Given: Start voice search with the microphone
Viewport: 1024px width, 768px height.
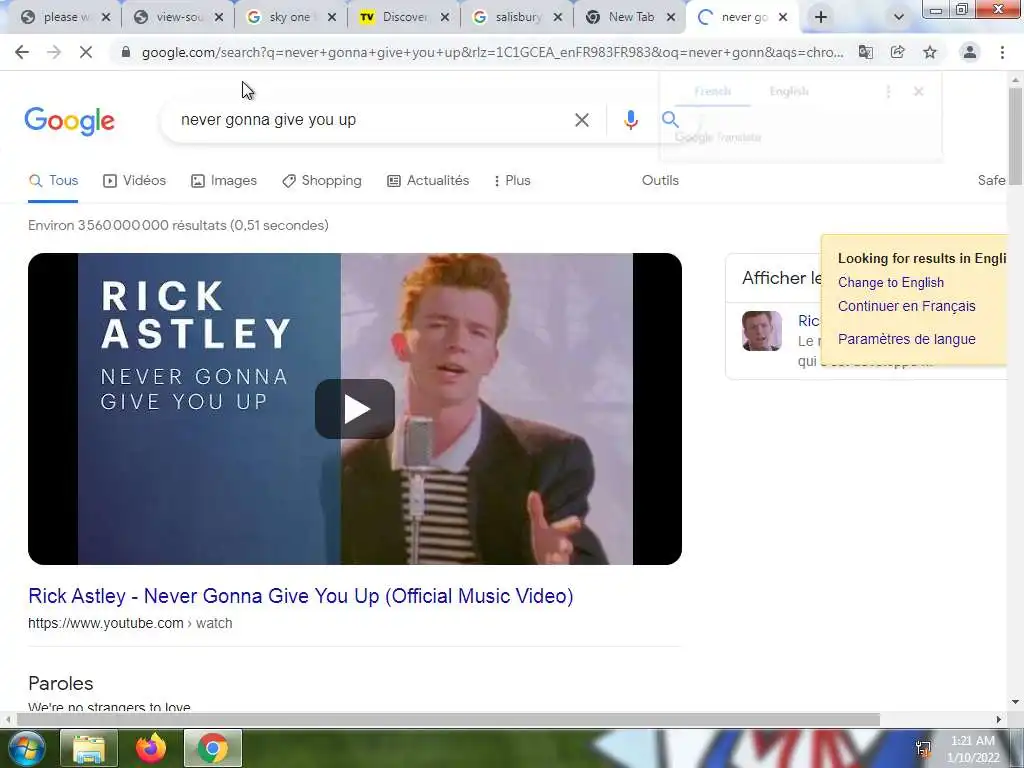Looking at the screenshot, I should [x=631, y=120].
